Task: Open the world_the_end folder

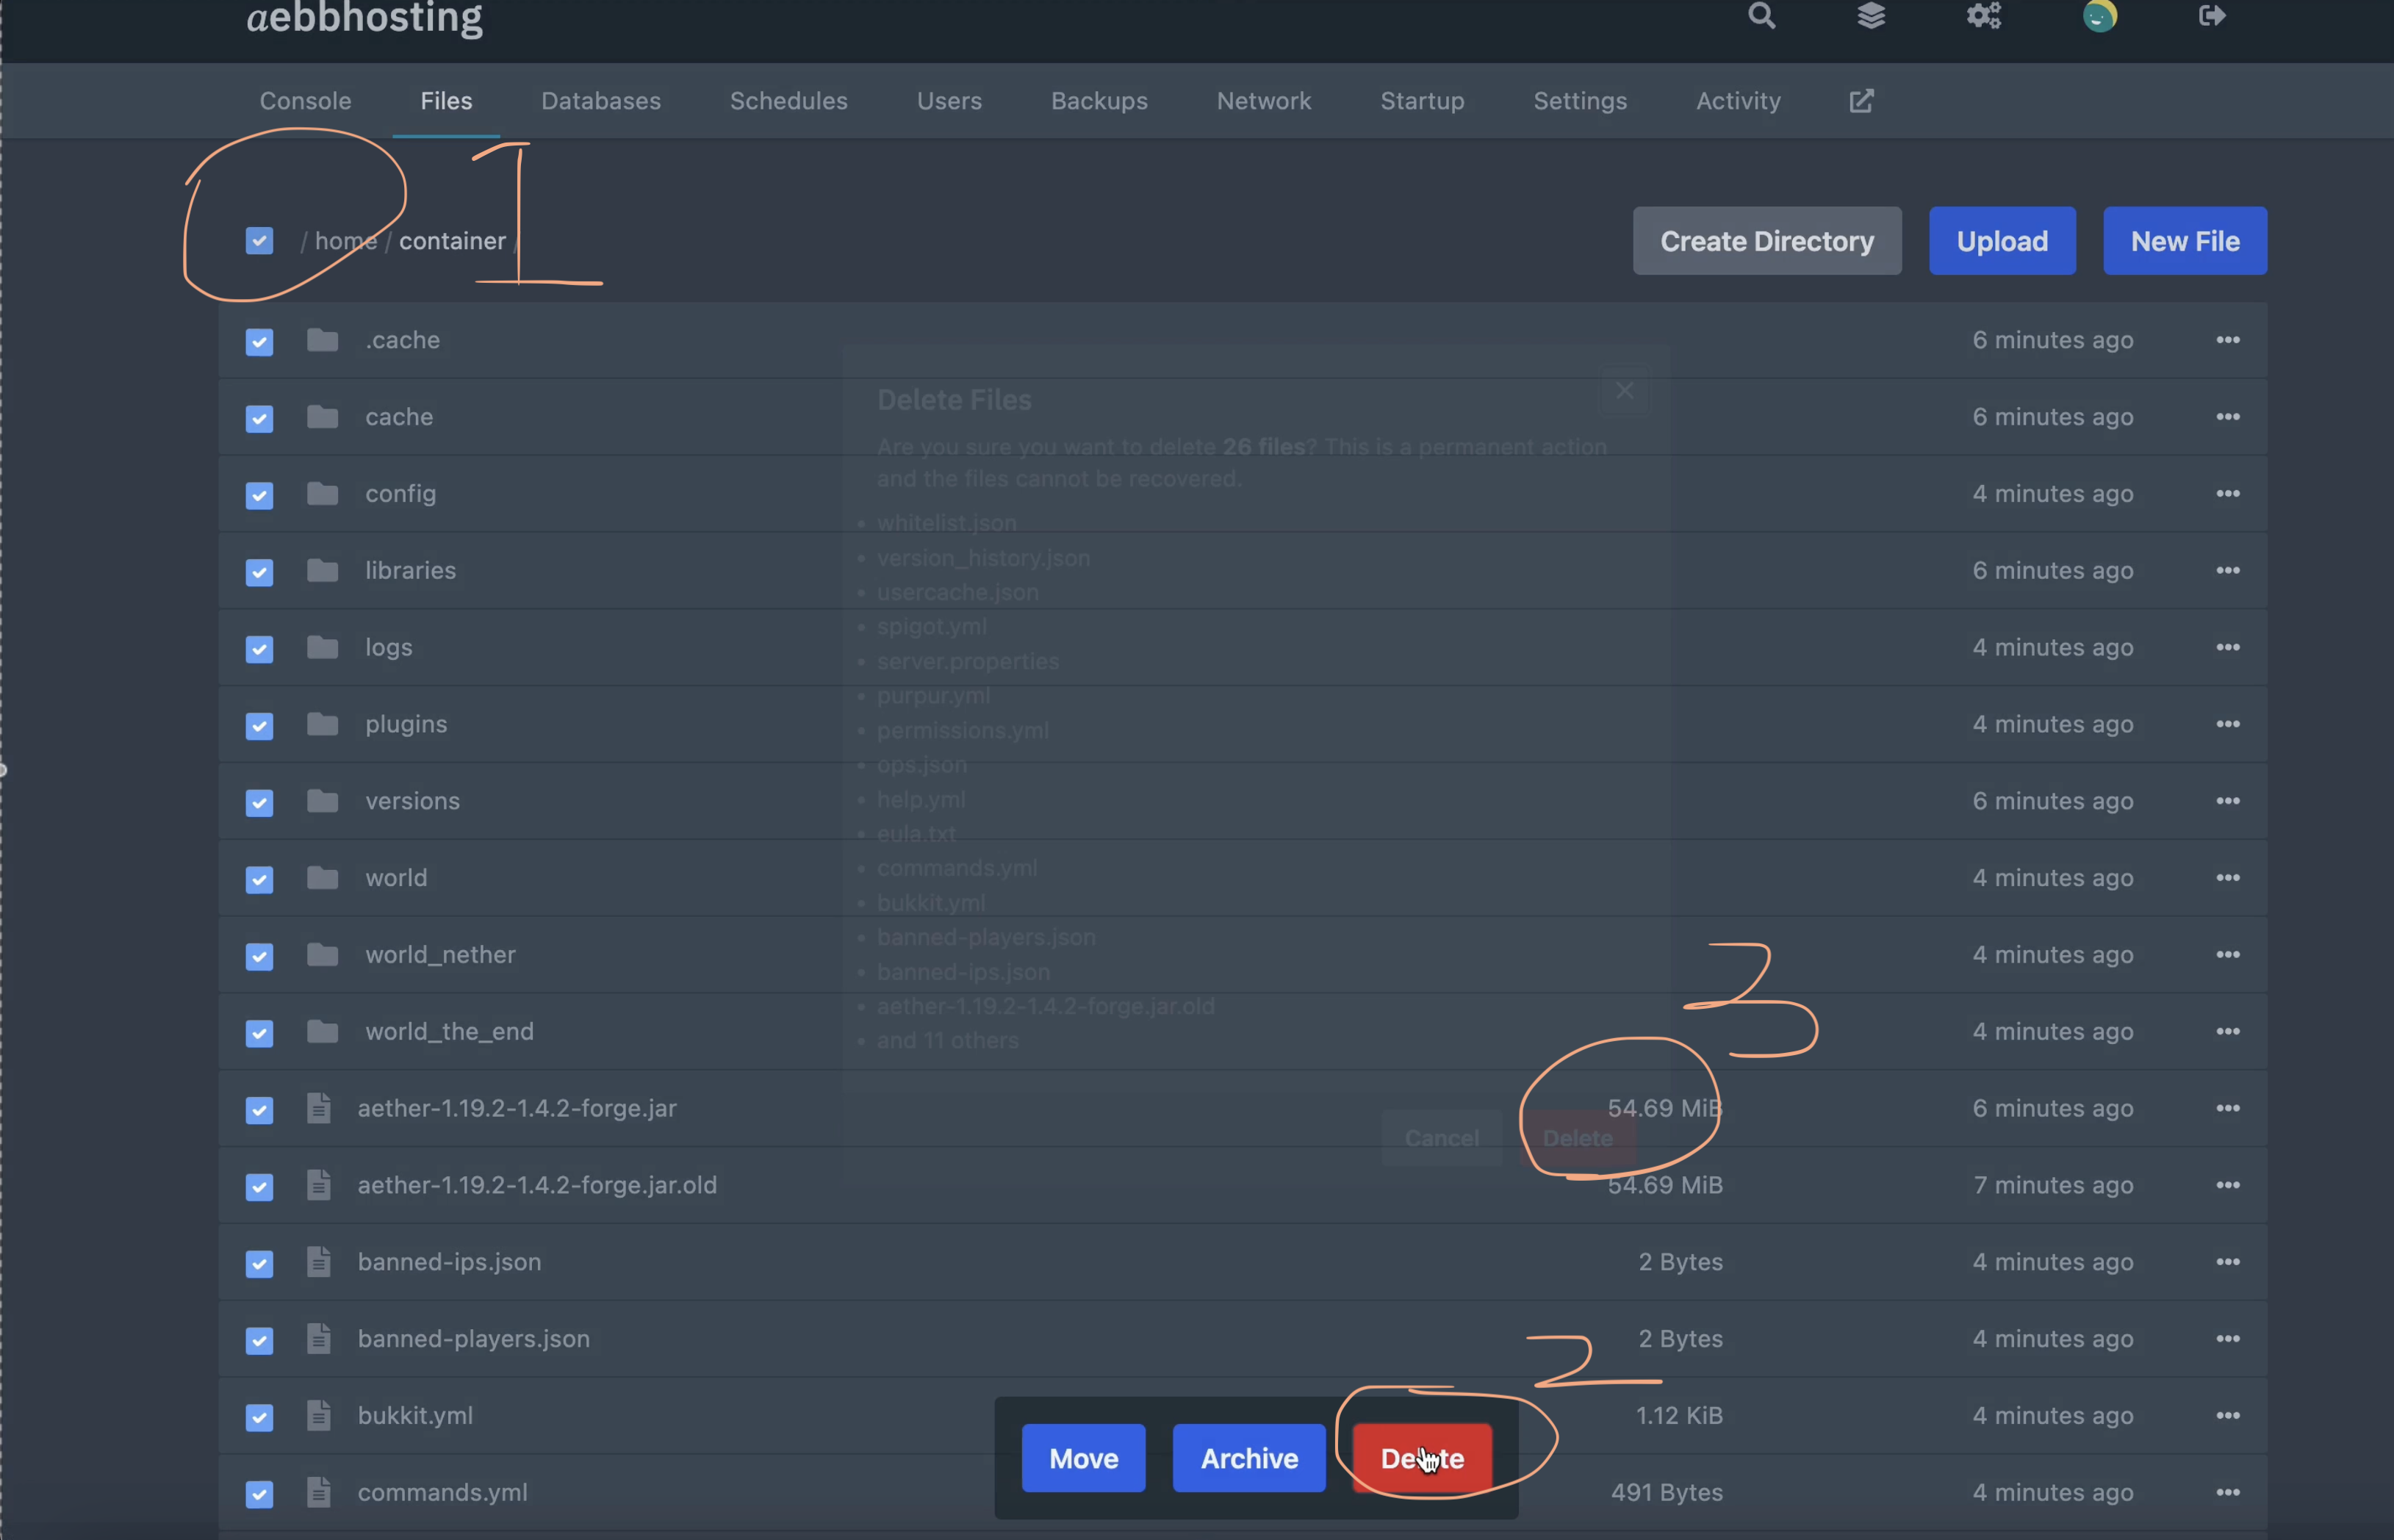Action: [449, 1031]
